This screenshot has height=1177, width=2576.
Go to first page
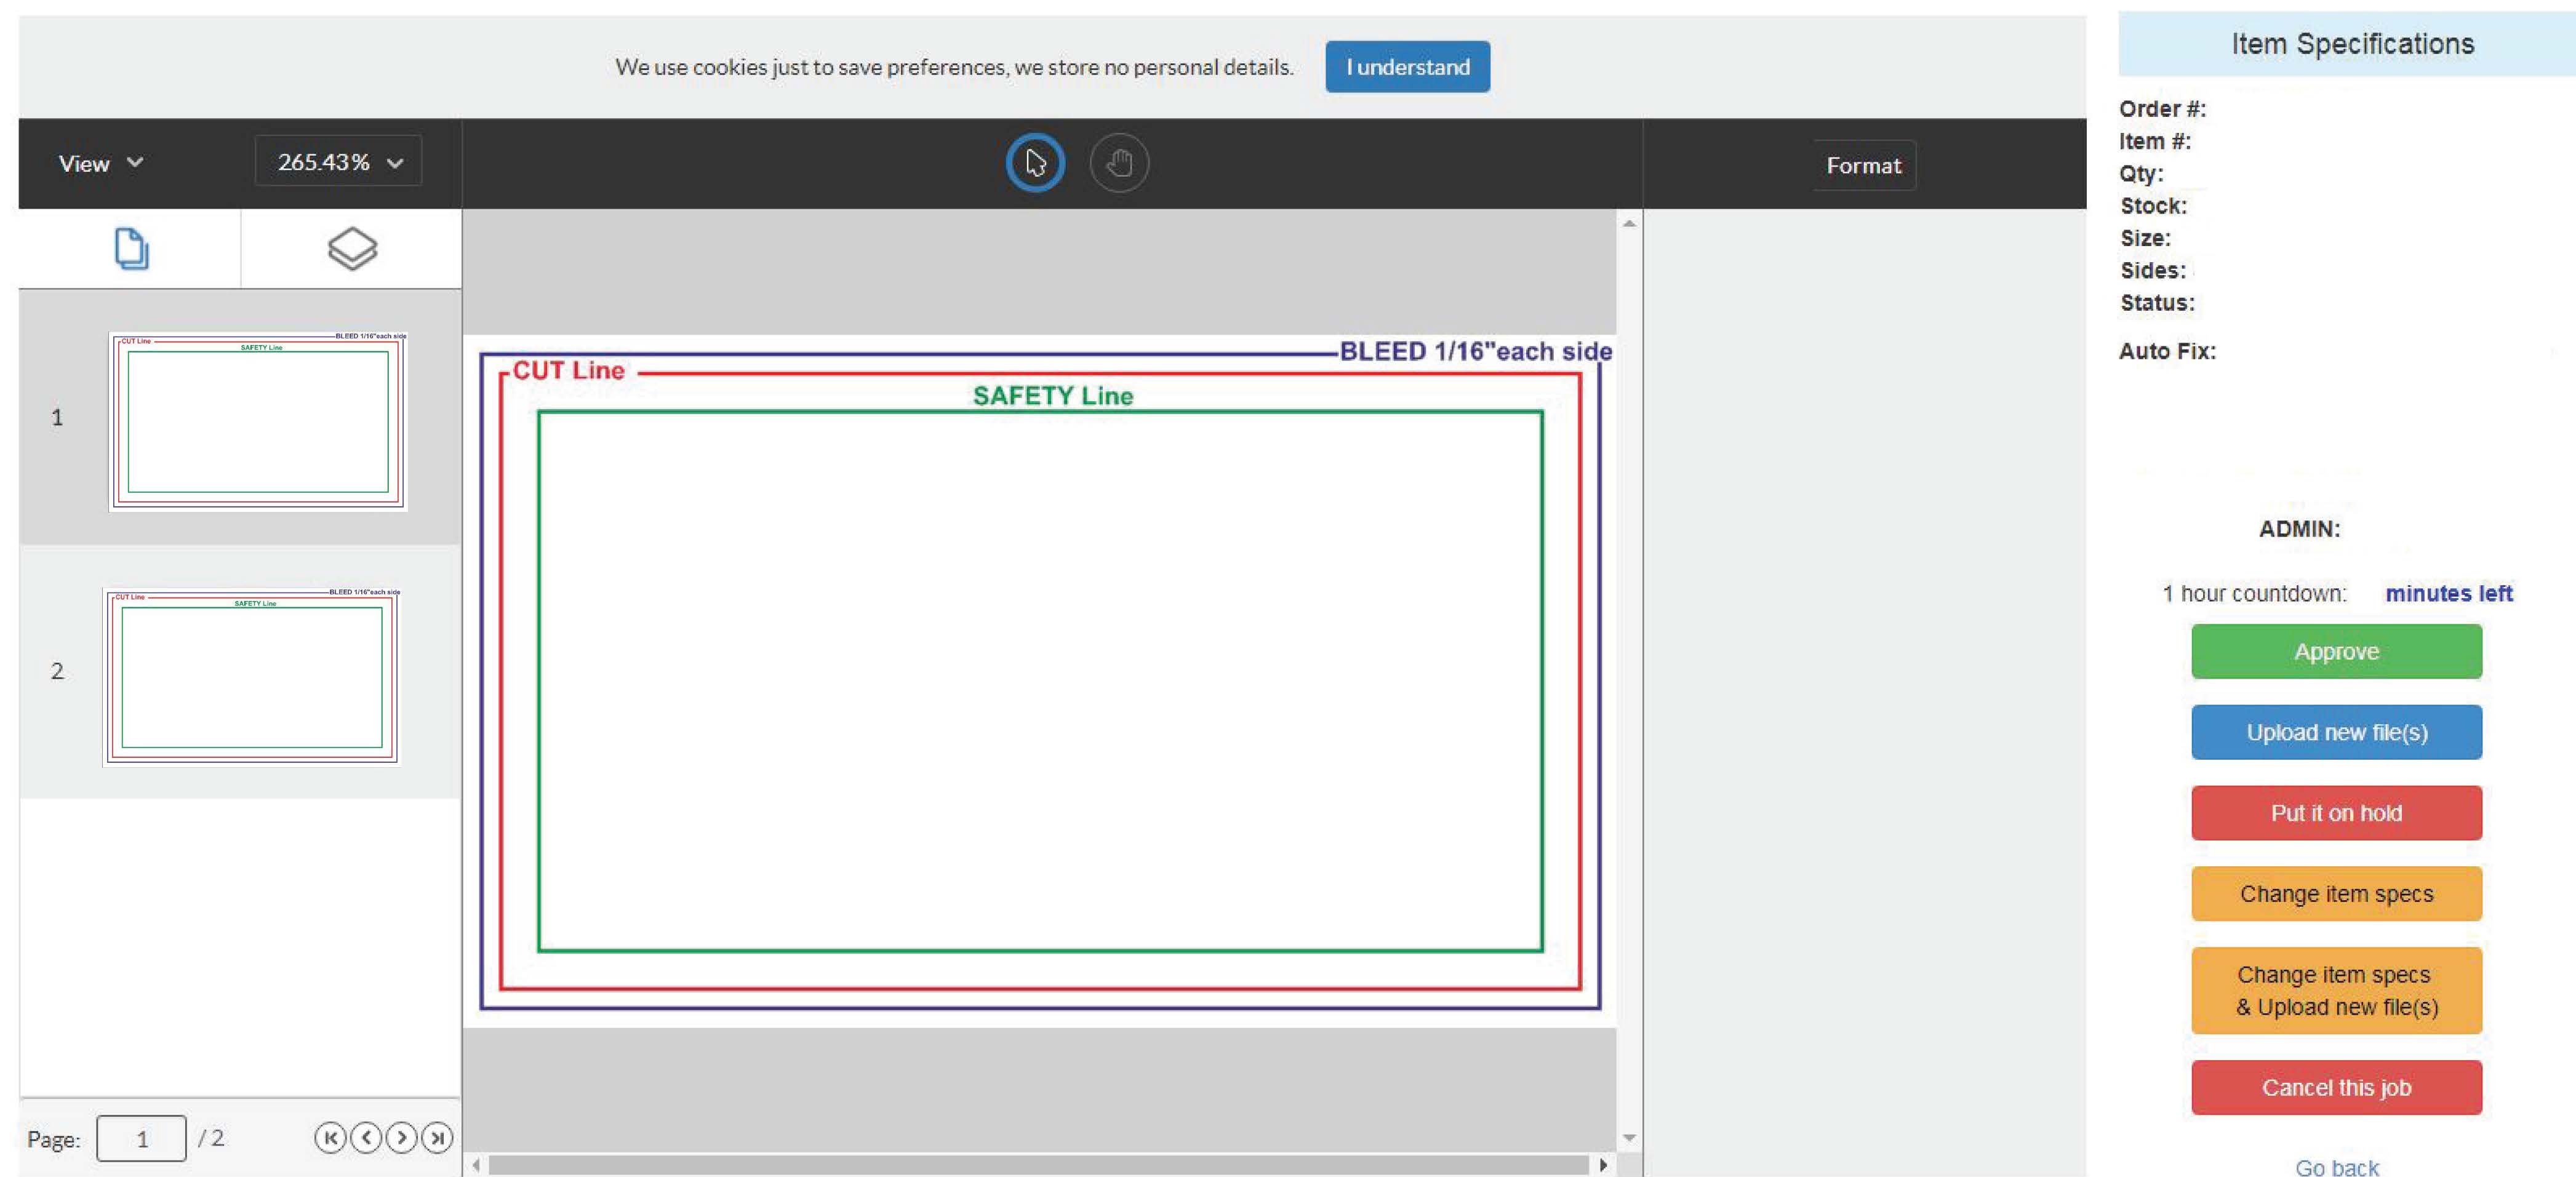(x=330, y=1138)
